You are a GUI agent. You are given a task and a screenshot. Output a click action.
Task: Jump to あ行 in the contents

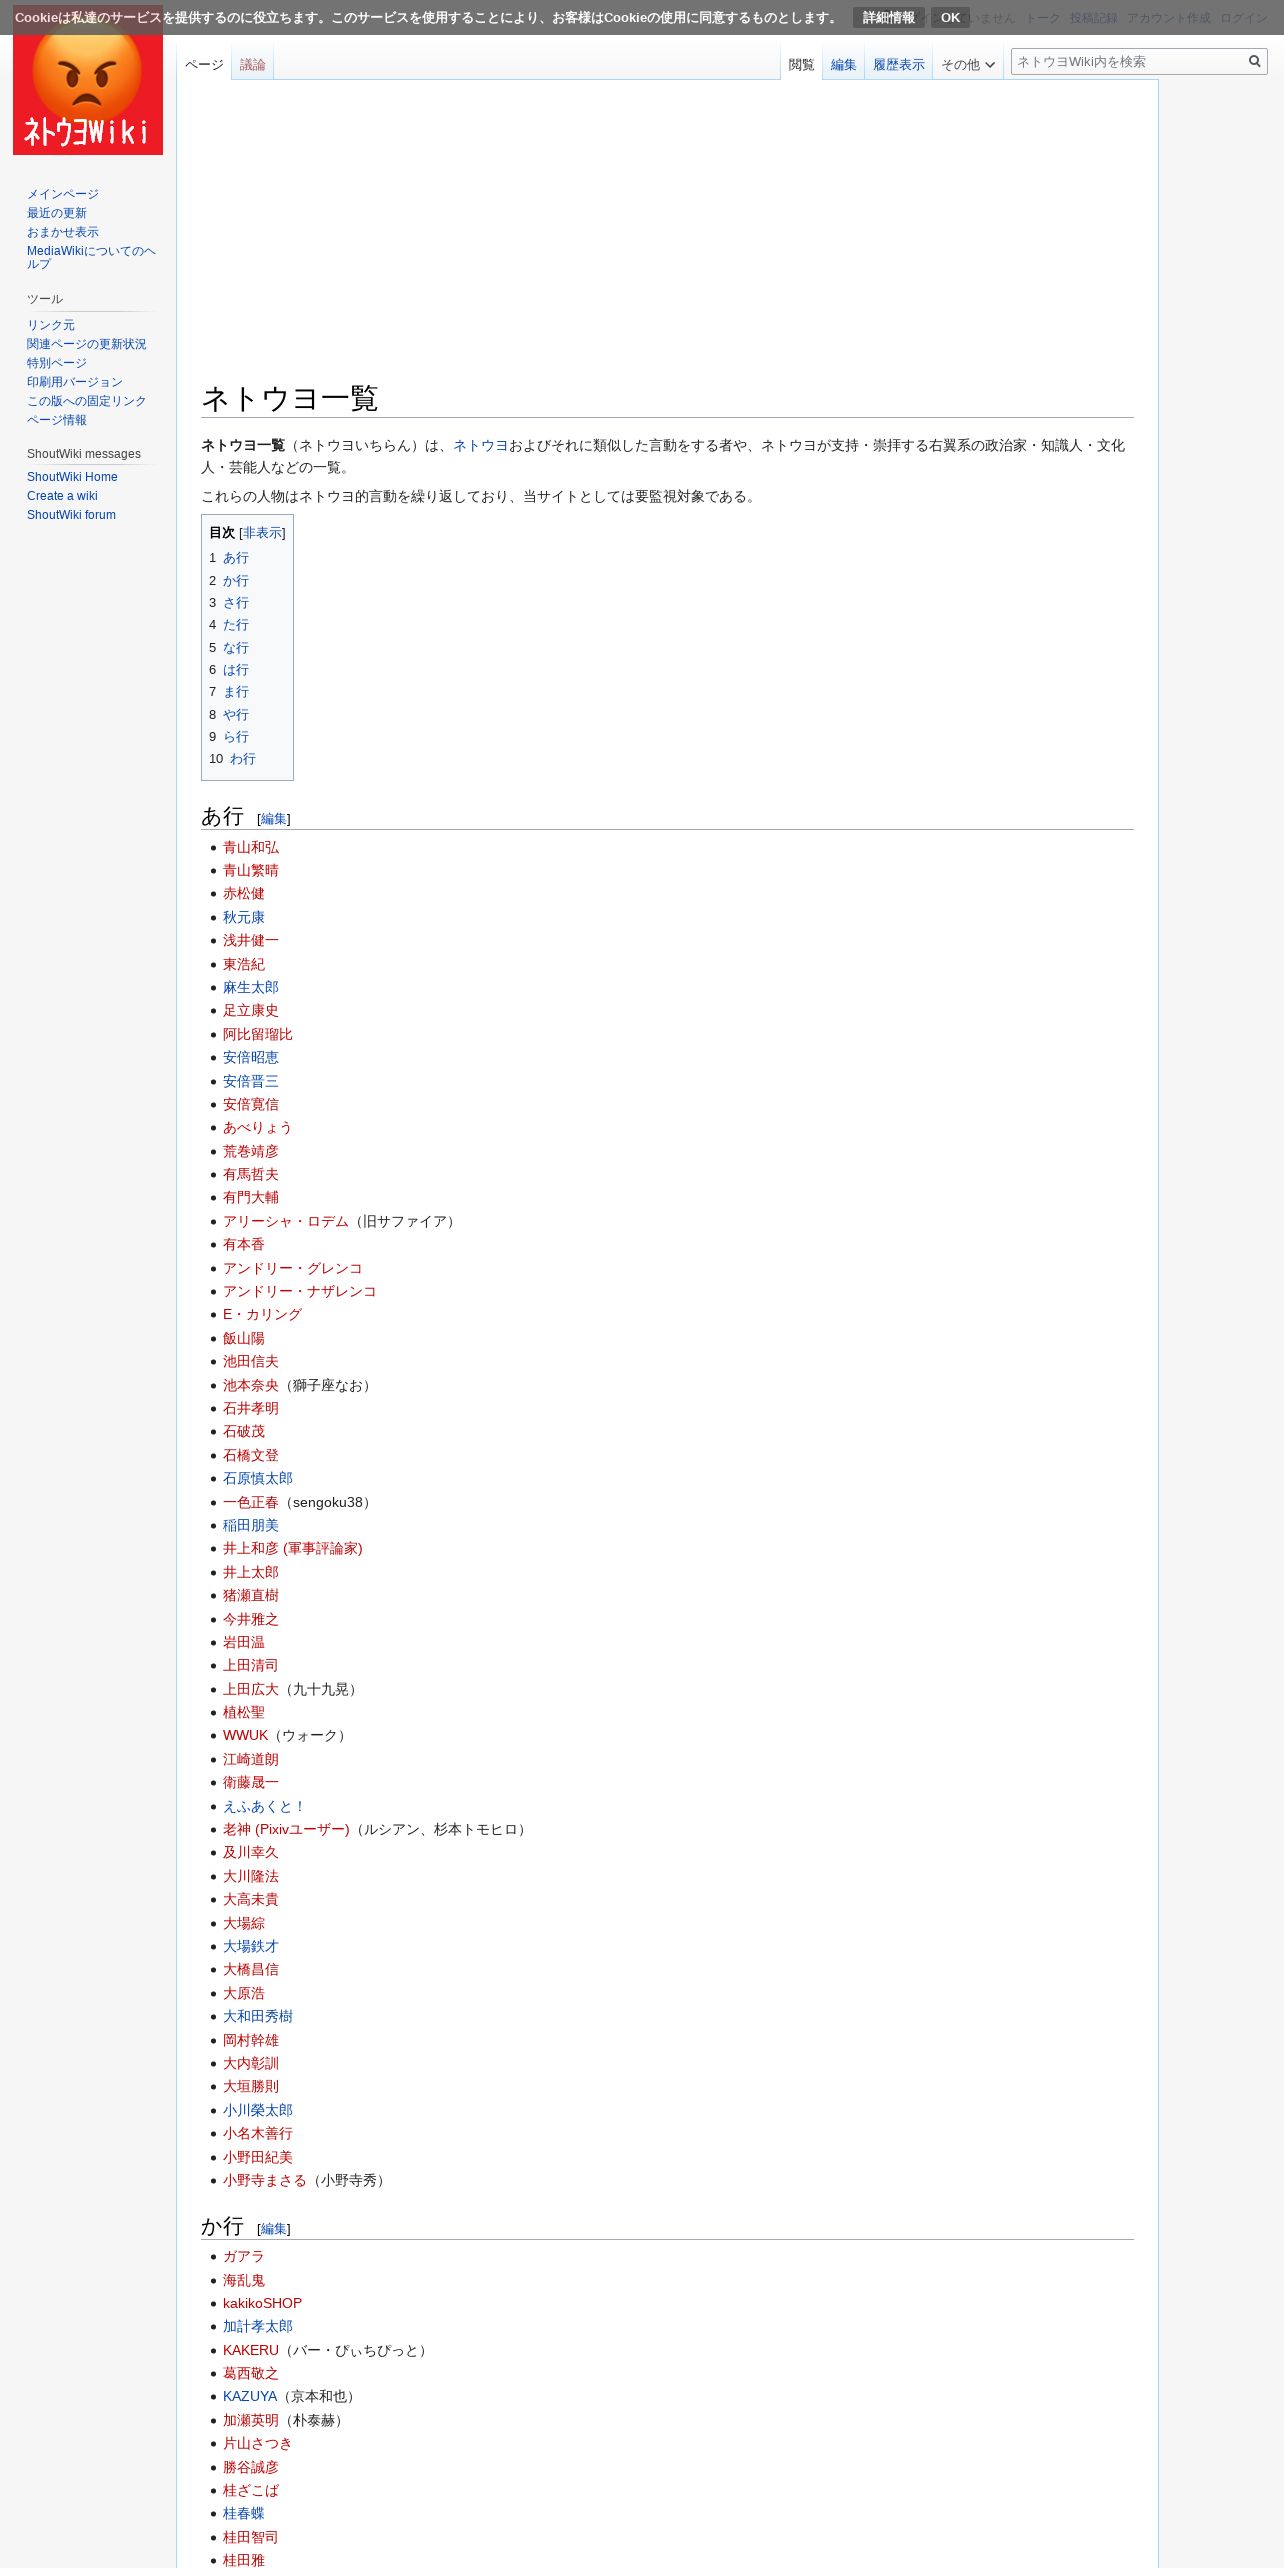(x=236, y=558)
